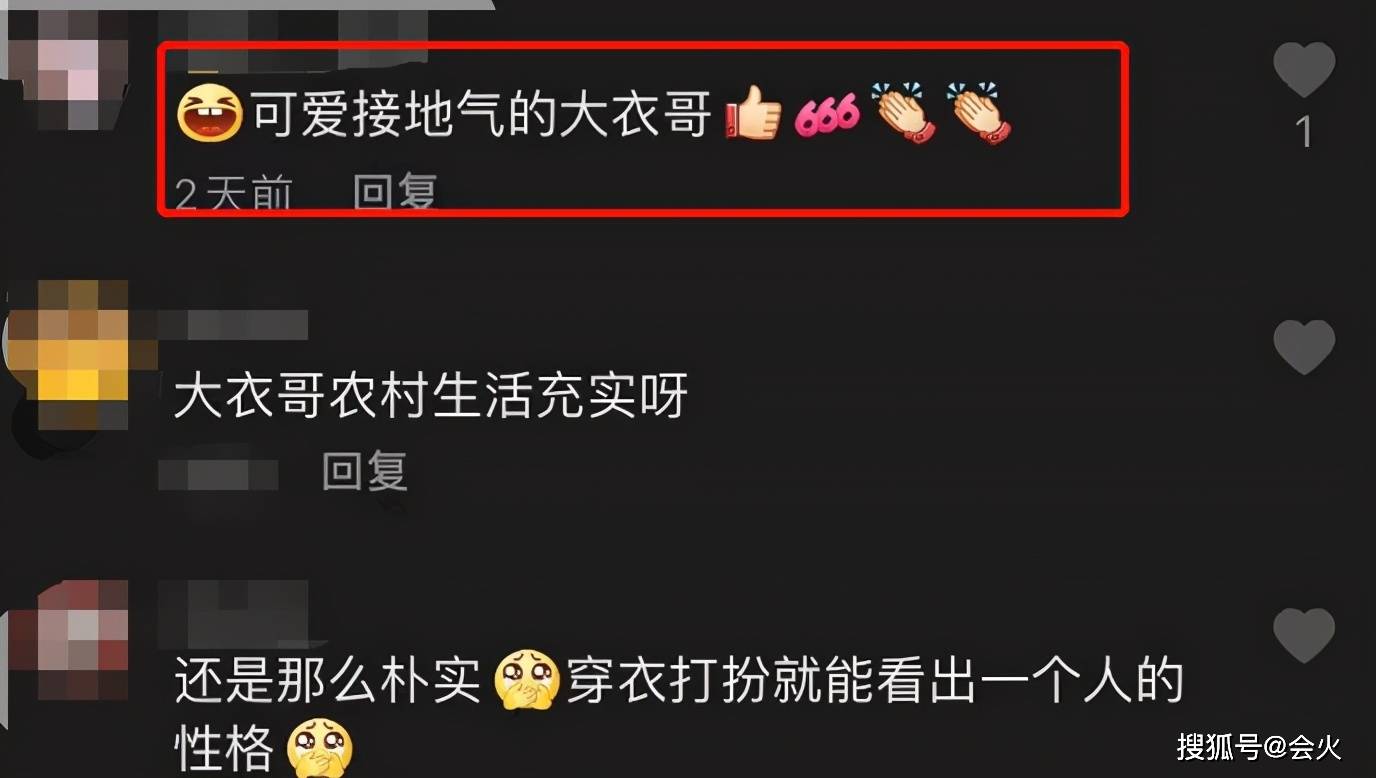The height and width of the screenshot is (778, 1376).
Task: Click the laughing face emoji before "可爱接地气"
Action: tap(209, 113)
